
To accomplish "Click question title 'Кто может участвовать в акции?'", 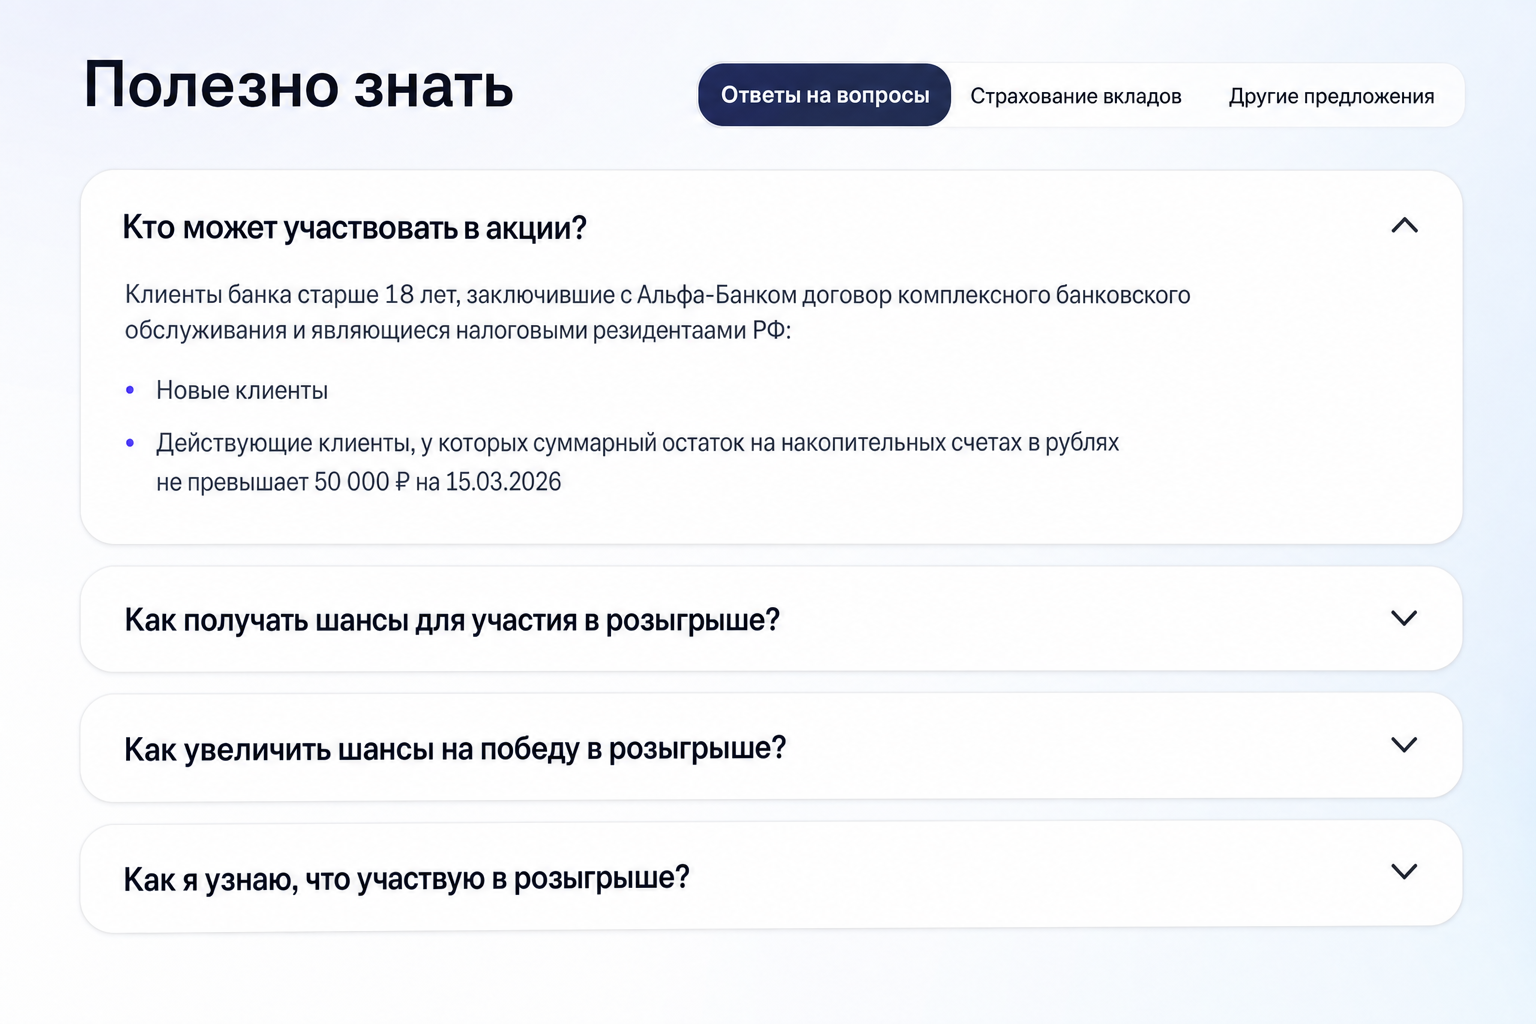I will tap(354, 228).
